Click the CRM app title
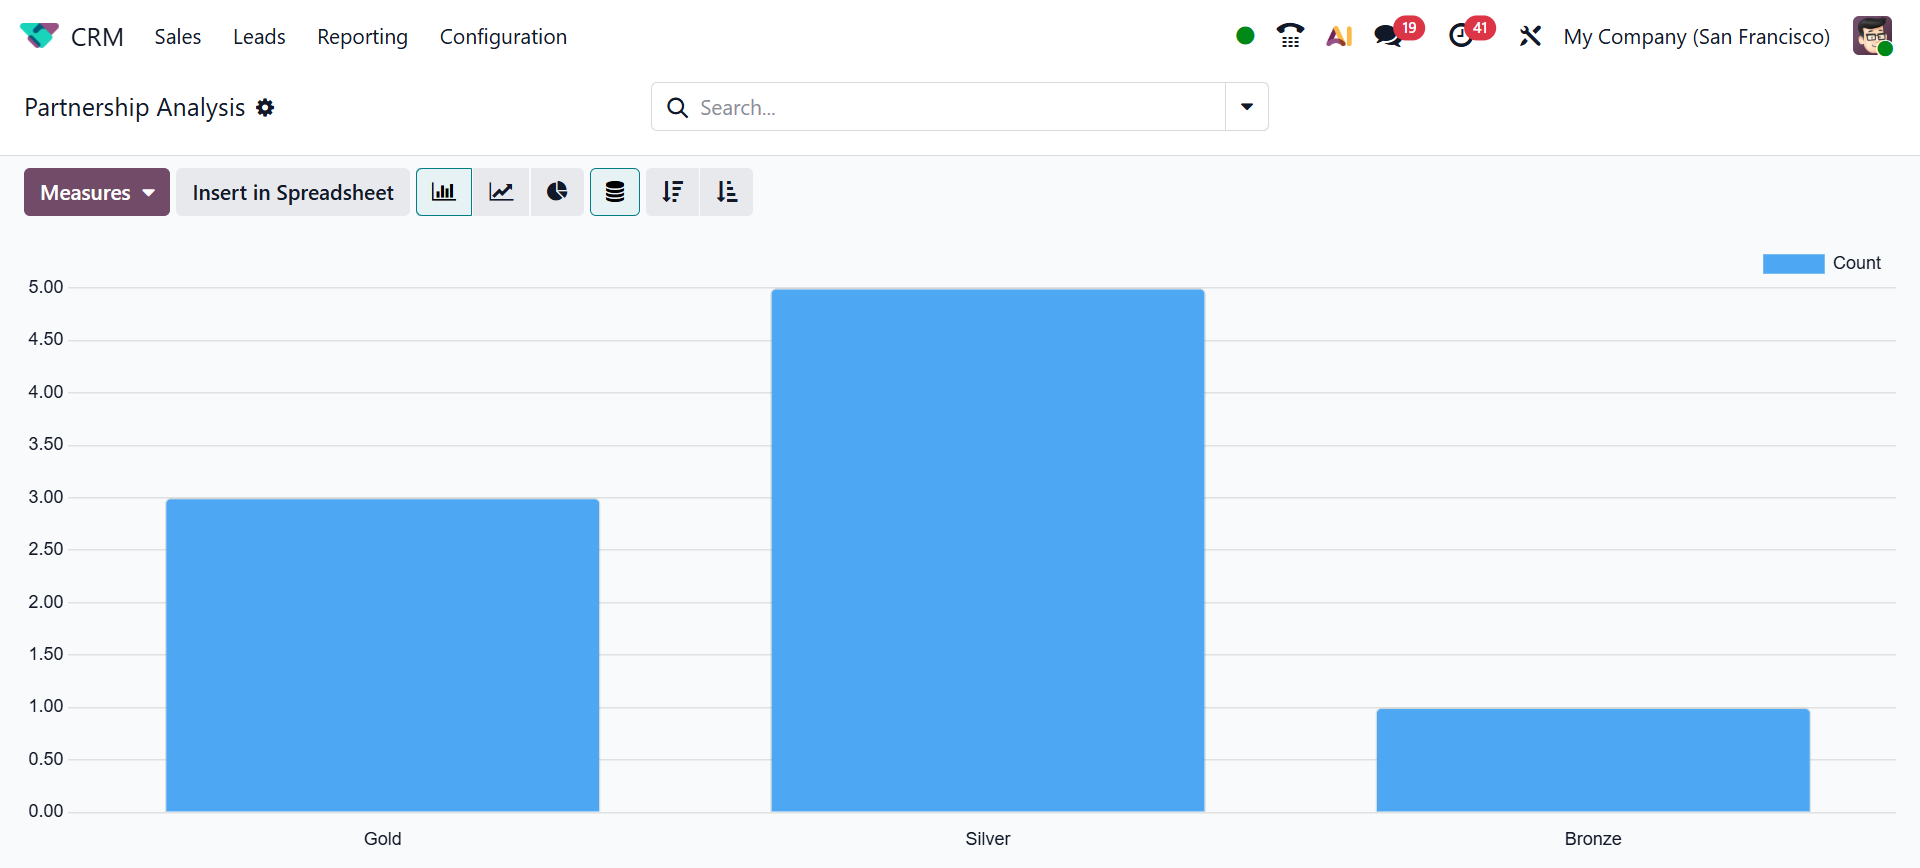 point(97,36)
